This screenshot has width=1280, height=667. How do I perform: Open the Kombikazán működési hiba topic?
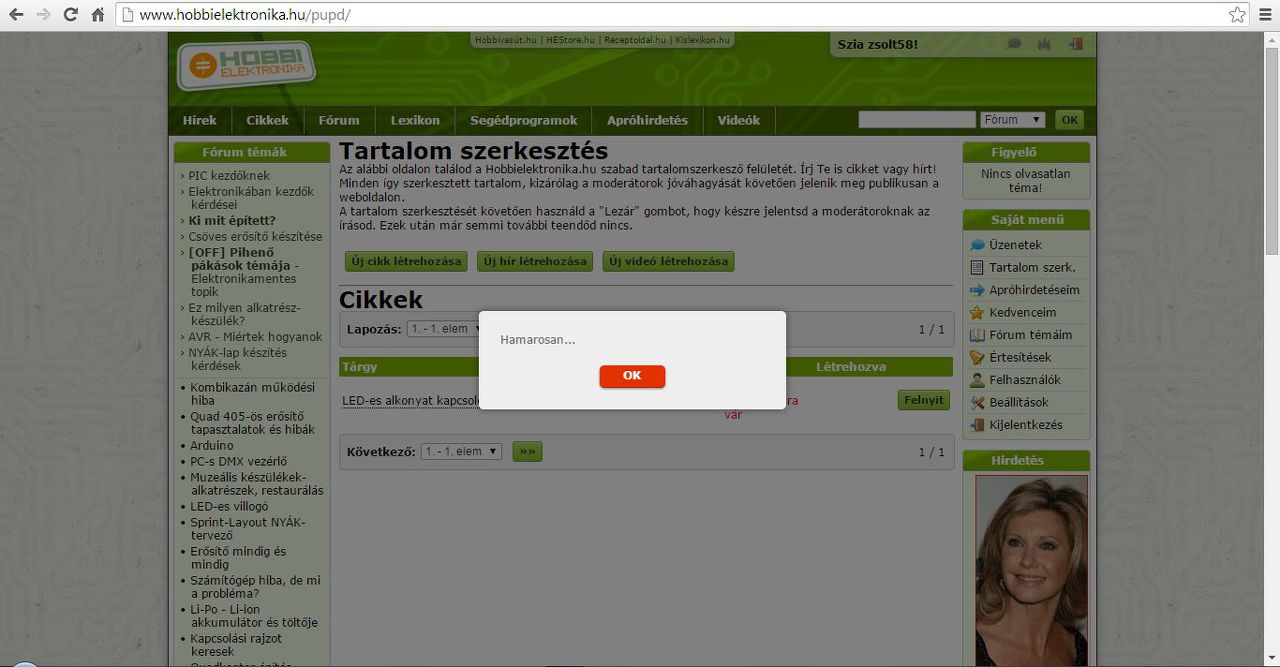pyautogui.click(x=253, y=394)
